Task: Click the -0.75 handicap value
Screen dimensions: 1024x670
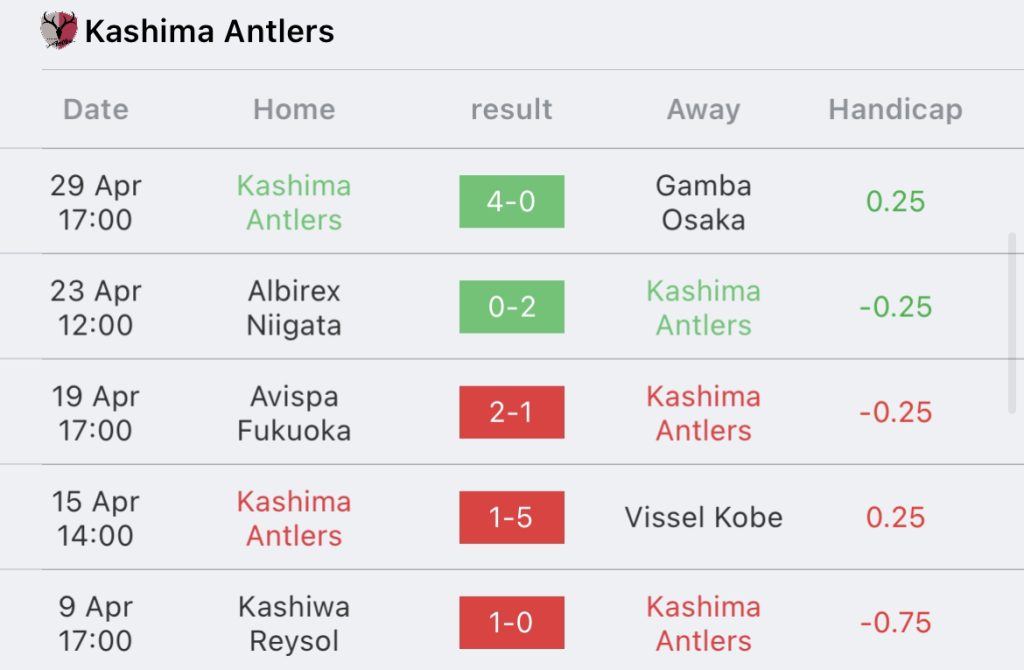Action: click(x=895, y=622)
